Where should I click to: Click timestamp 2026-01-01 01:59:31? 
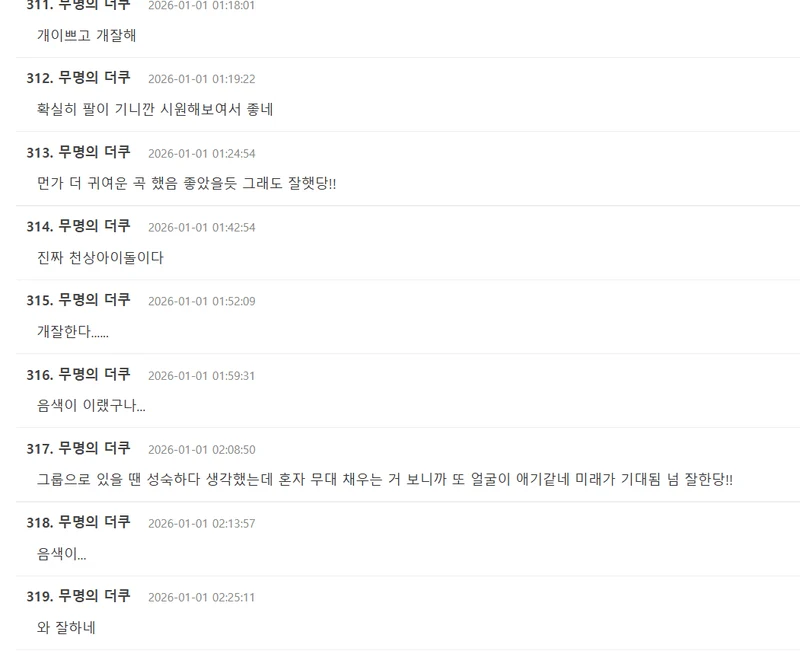click(x=202, y=376)
